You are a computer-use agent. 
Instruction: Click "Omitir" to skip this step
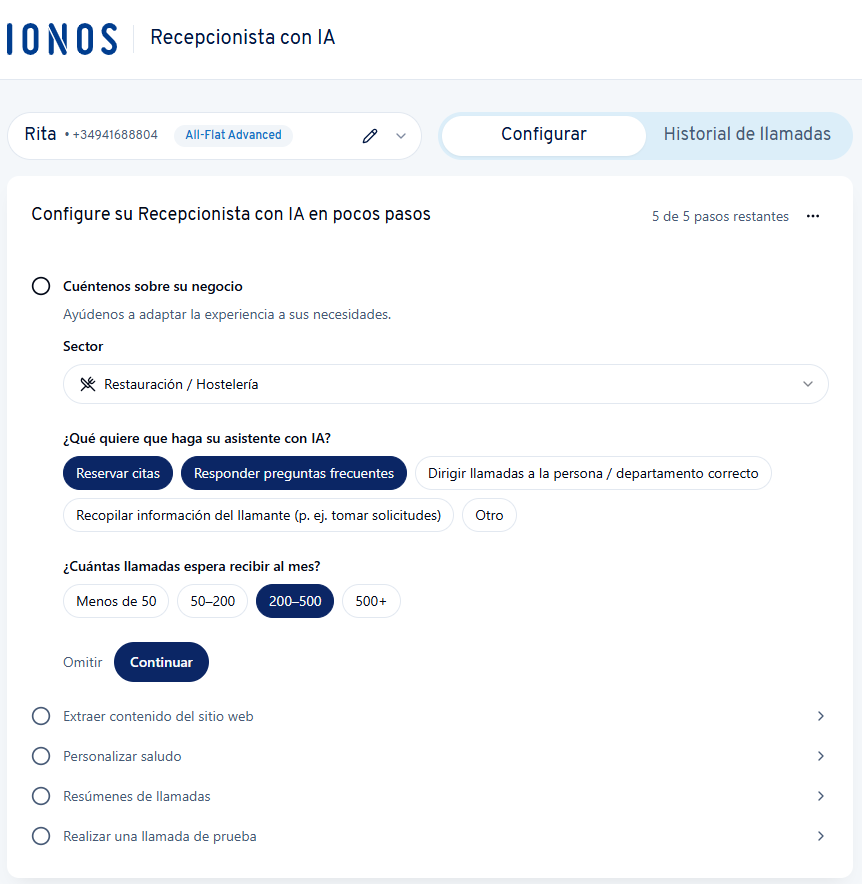pos(82,661)
